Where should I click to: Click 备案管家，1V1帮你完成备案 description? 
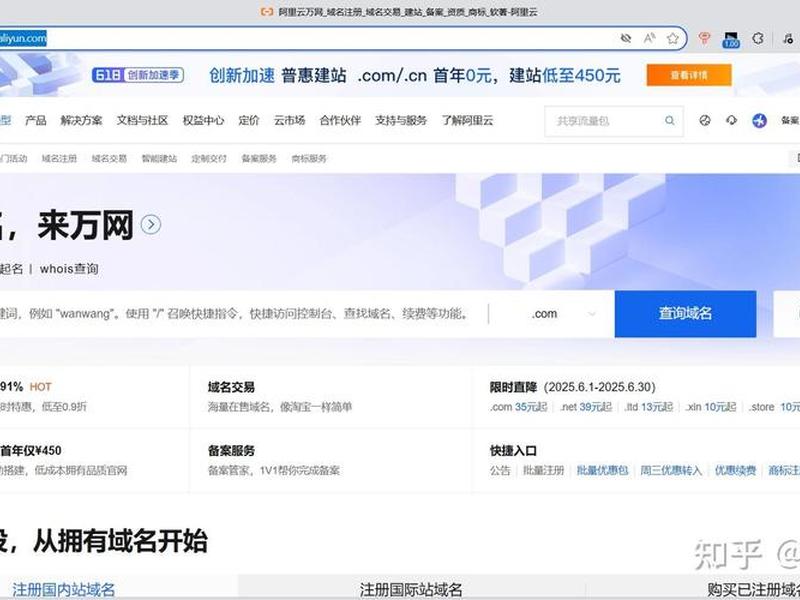274,470
